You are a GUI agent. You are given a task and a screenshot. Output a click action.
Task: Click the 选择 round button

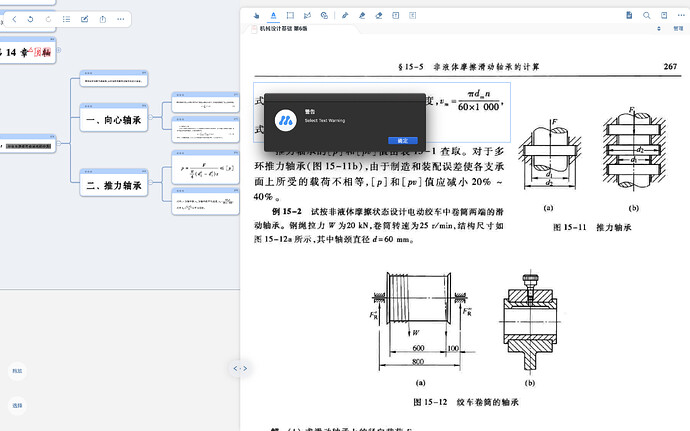click(17, 405)
